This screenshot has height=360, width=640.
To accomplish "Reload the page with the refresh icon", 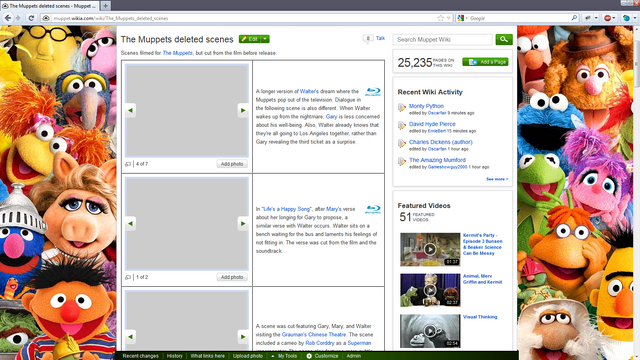I will [x=31, y=18].
